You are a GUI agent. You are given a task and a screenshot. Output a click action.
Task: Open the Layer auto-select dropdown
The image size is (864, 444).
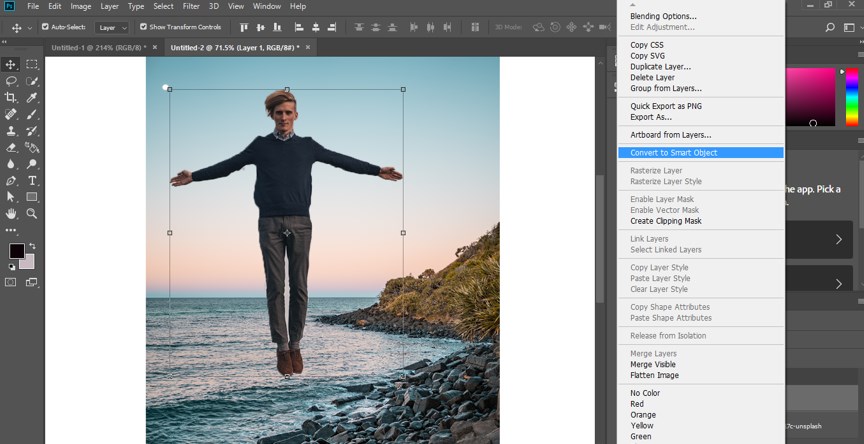(x=112, y=27)
